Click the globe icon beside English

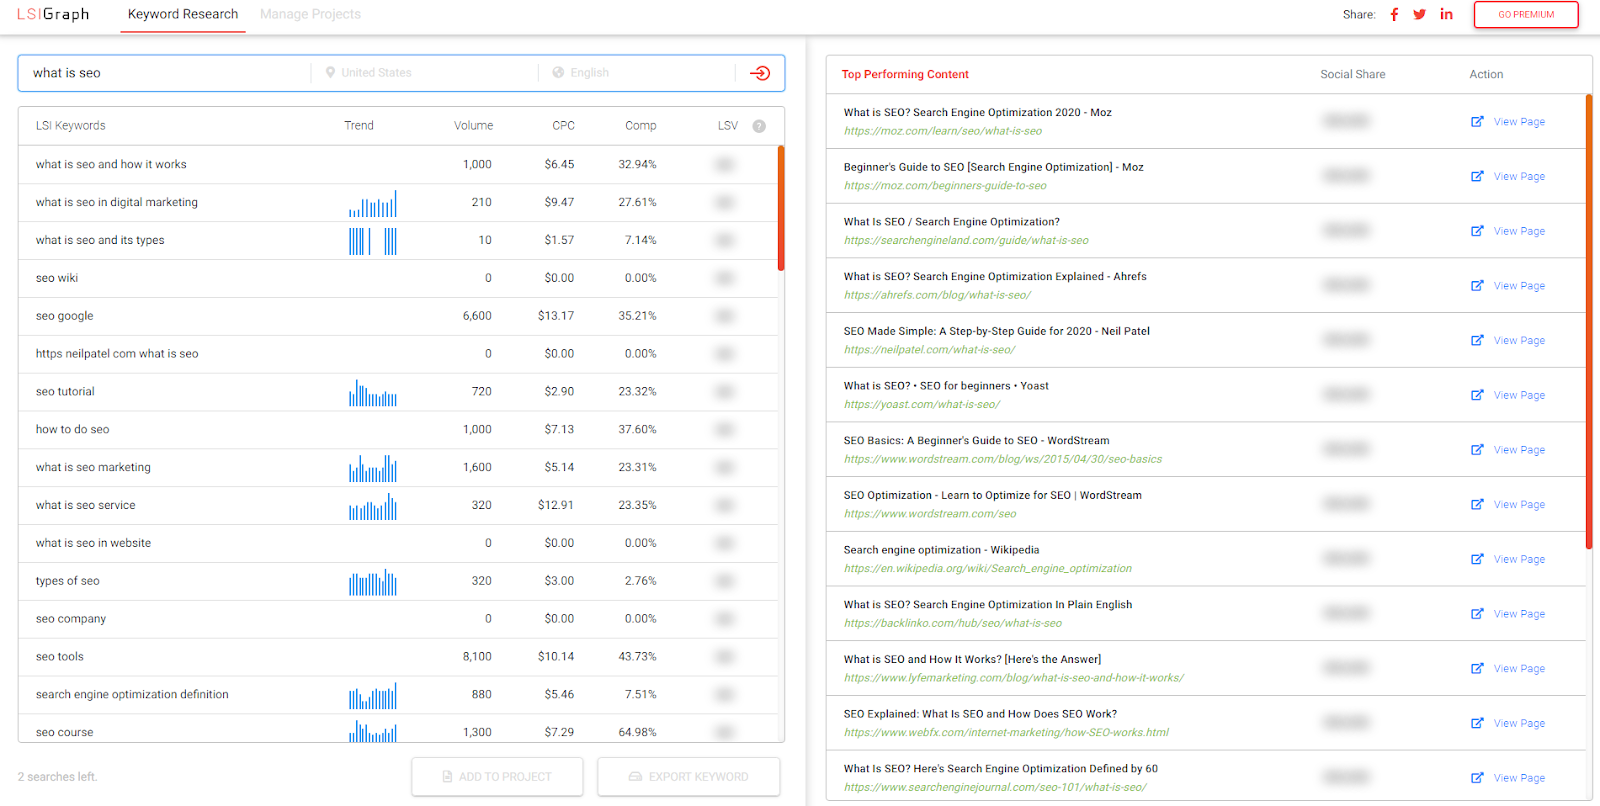coord(558,73)
